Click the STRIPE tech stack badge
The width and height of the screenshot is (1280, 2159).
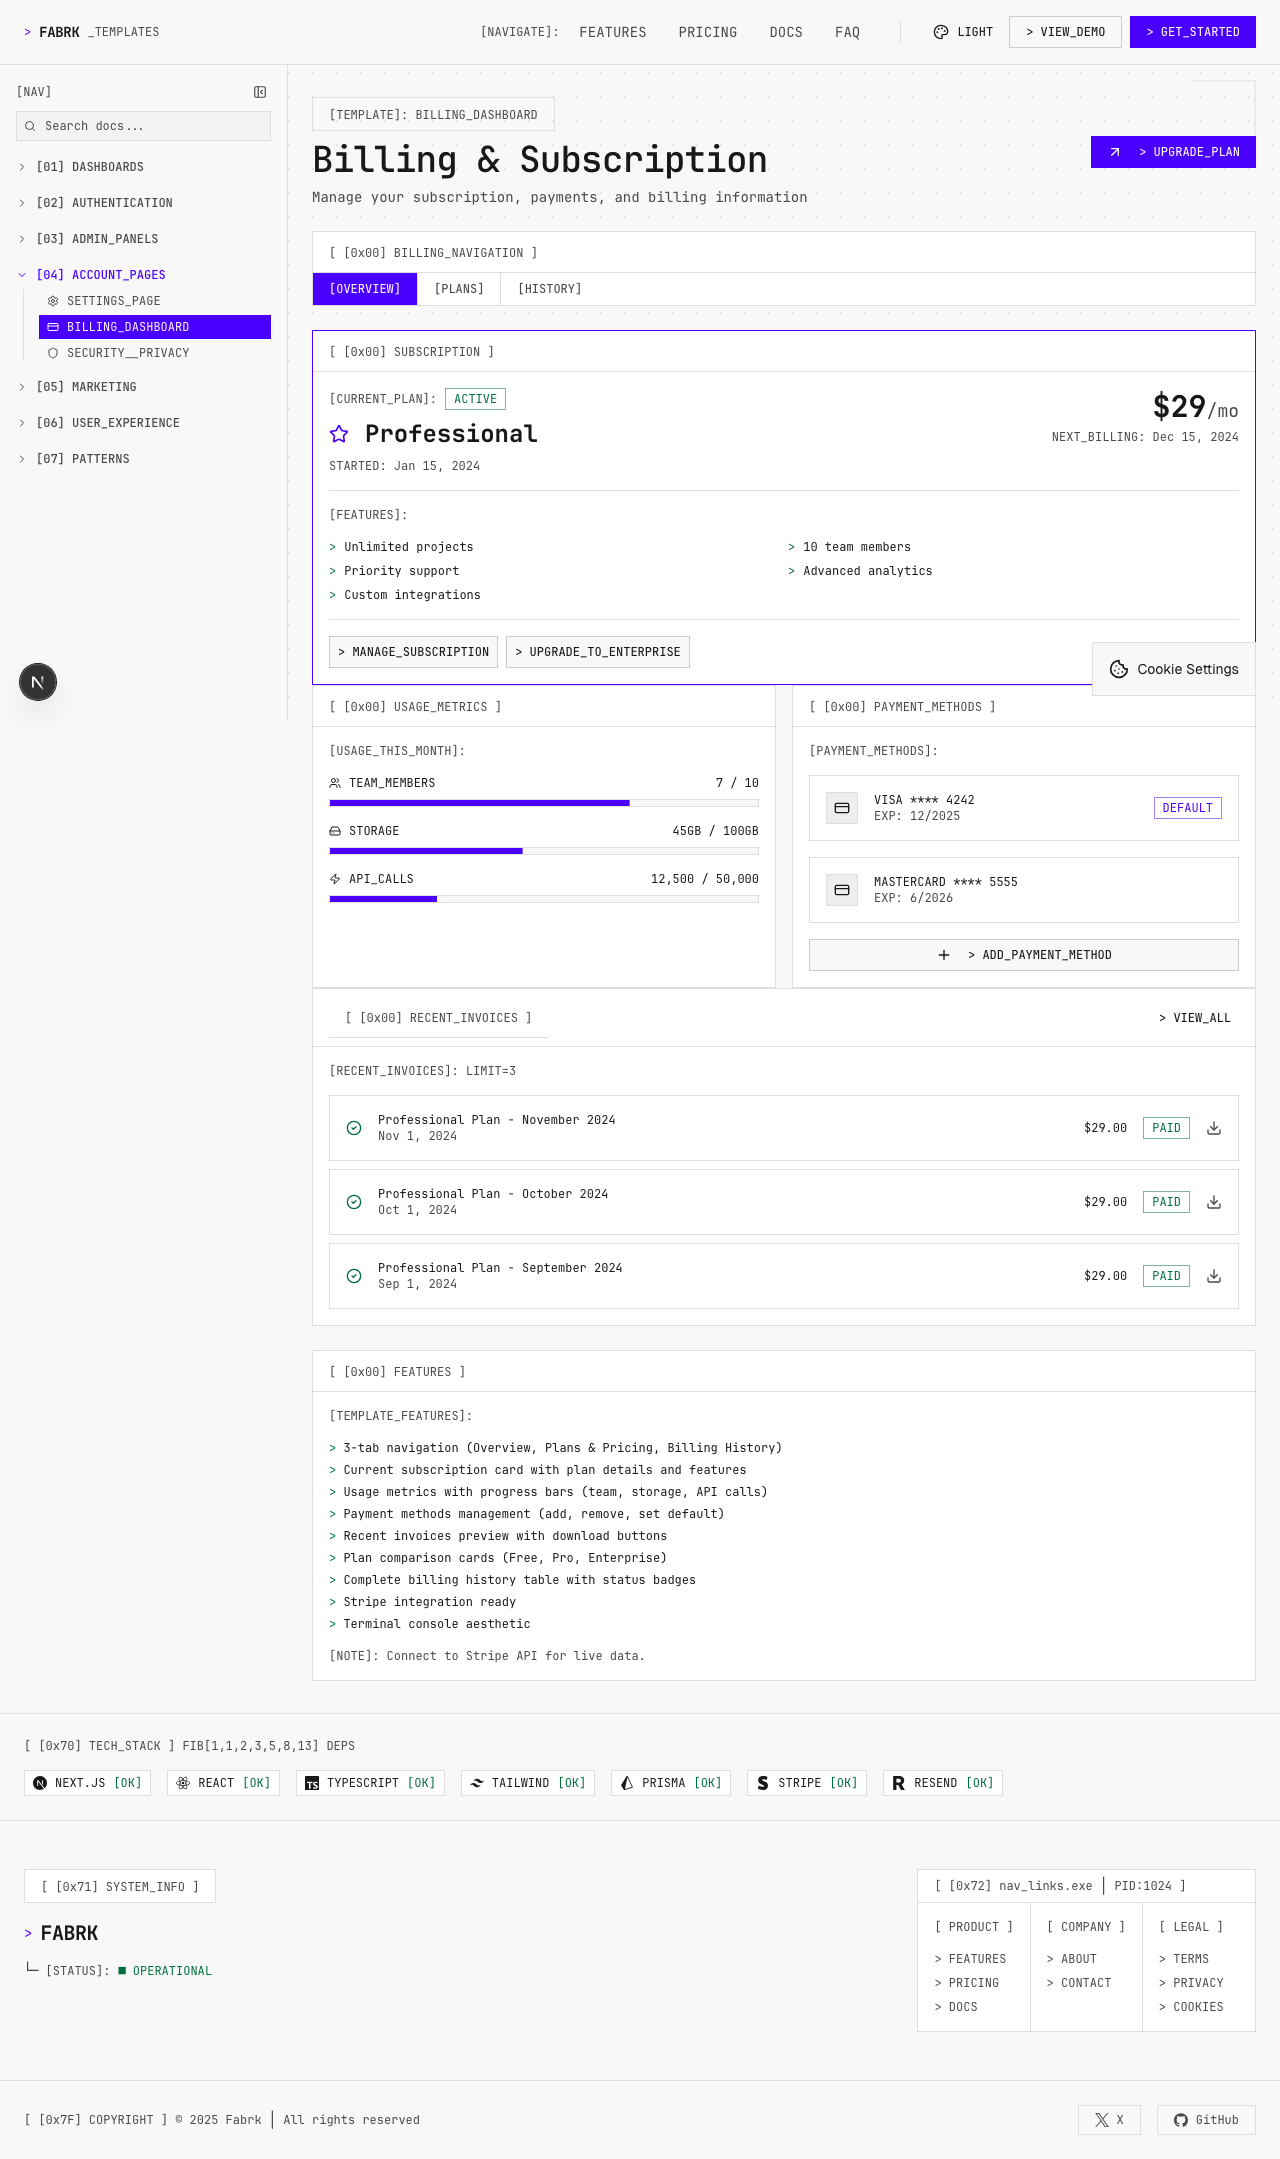pyautogui.click(x=807, y=1783)
